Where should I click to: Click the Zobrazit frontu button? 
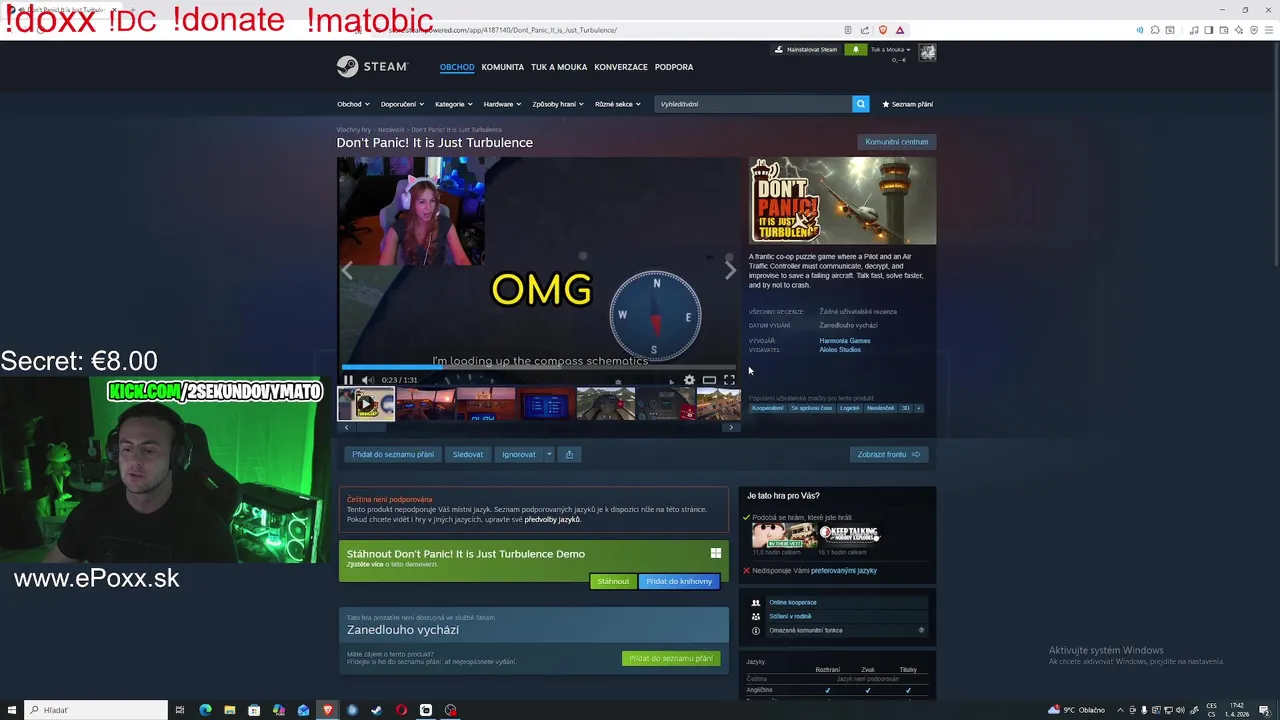[889, 454]
